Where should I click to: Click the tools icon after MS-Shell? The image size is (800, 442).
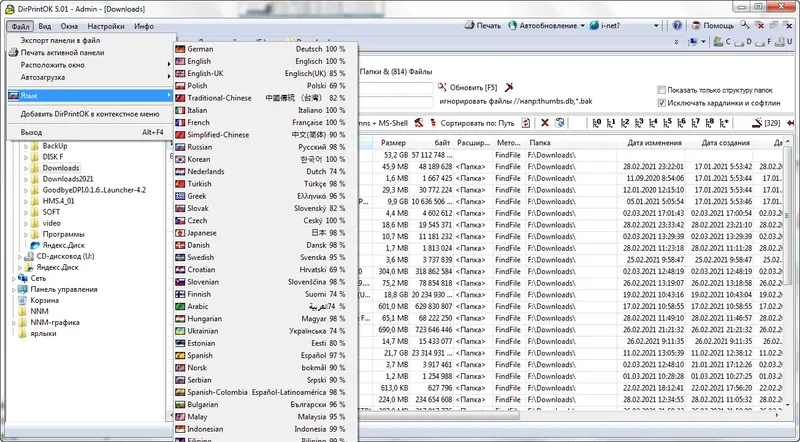[x=419, y=123]
